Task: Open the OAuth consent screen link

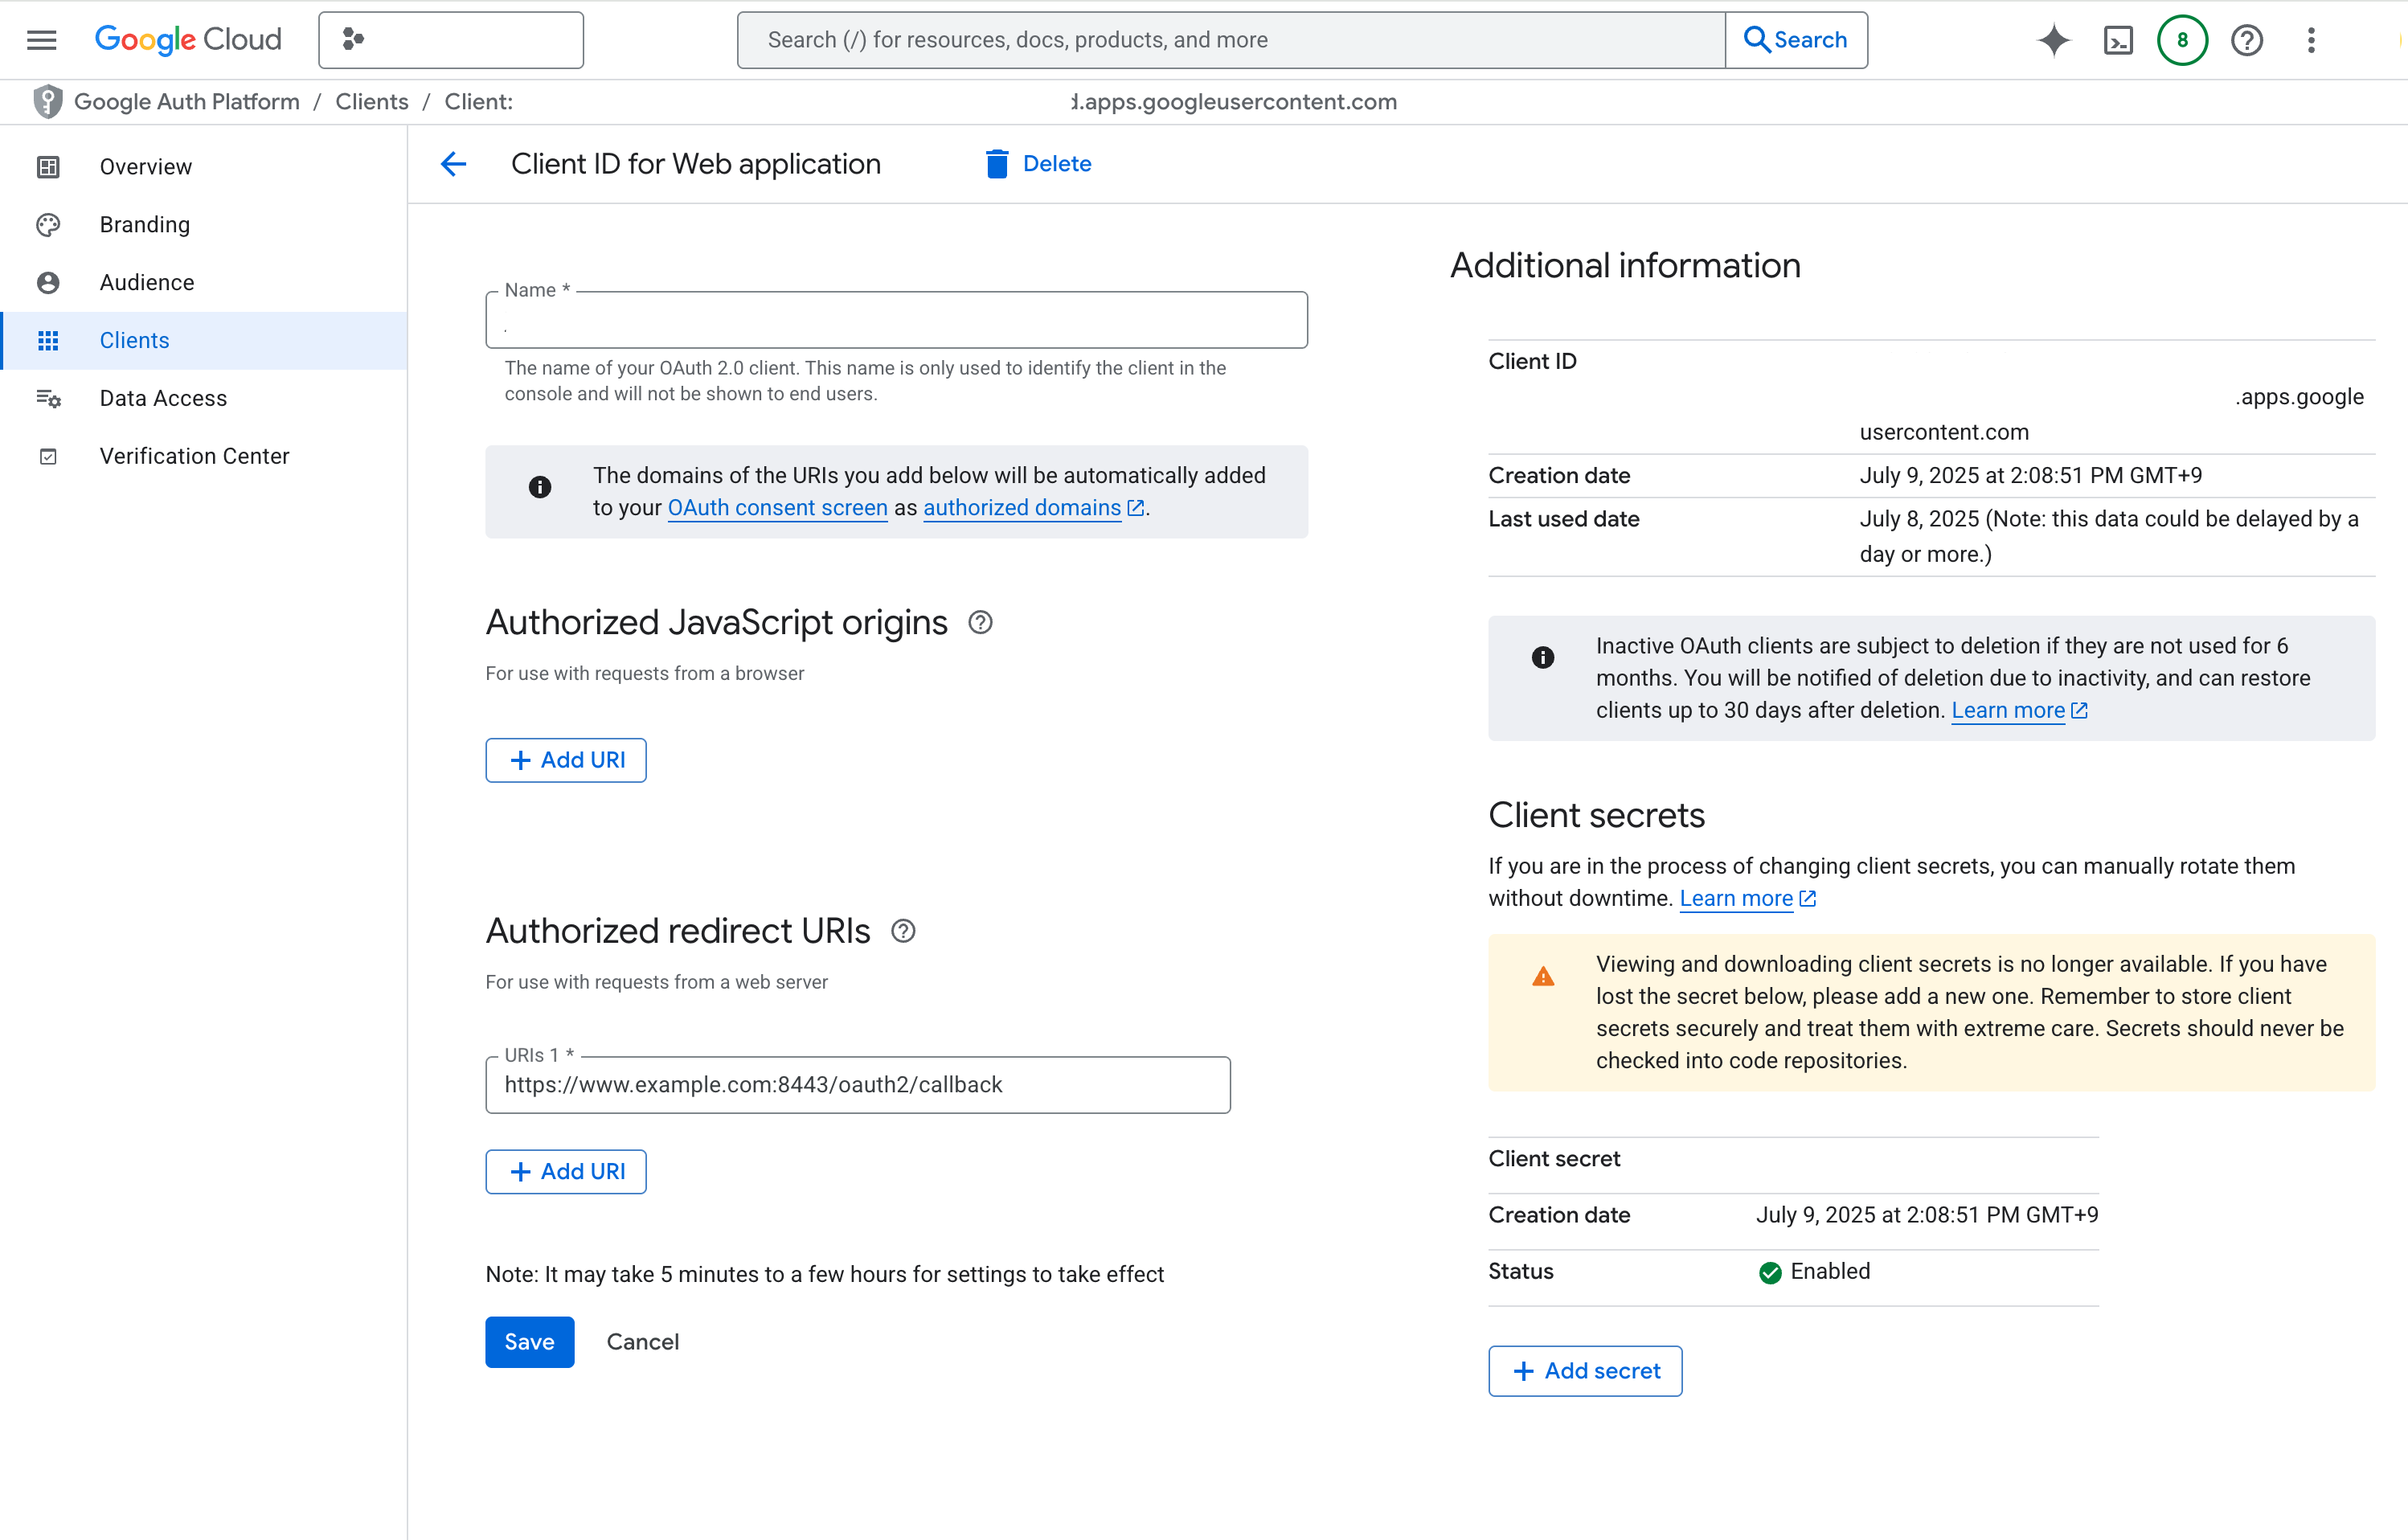Action: 777,508
